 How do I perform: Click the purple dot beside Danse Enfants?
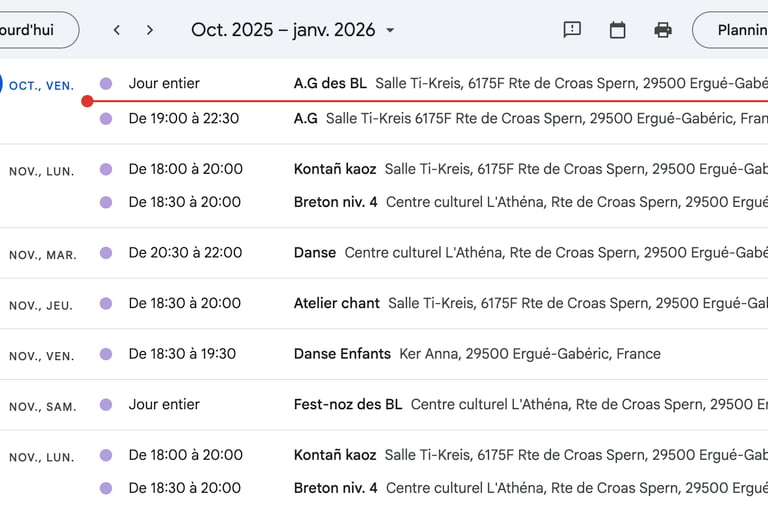[106, 354]
